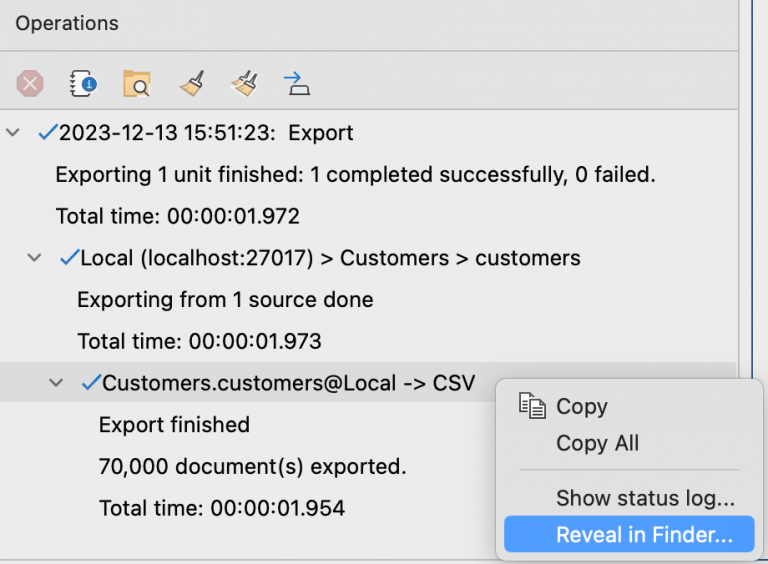This screenshot has width=768, height=564.
Task: Select the 70,000 document(s) exported line
Action: pos(252,467)
